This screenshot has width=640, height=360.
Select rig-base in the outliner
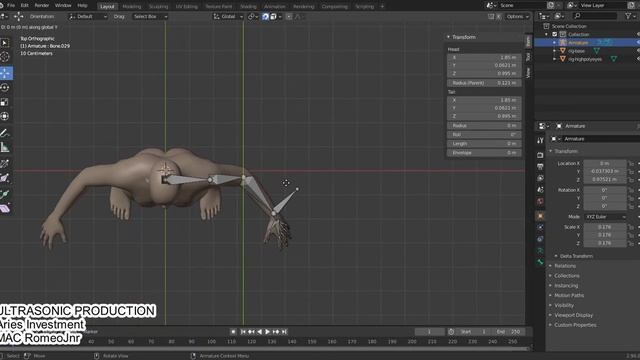point(576,51)
